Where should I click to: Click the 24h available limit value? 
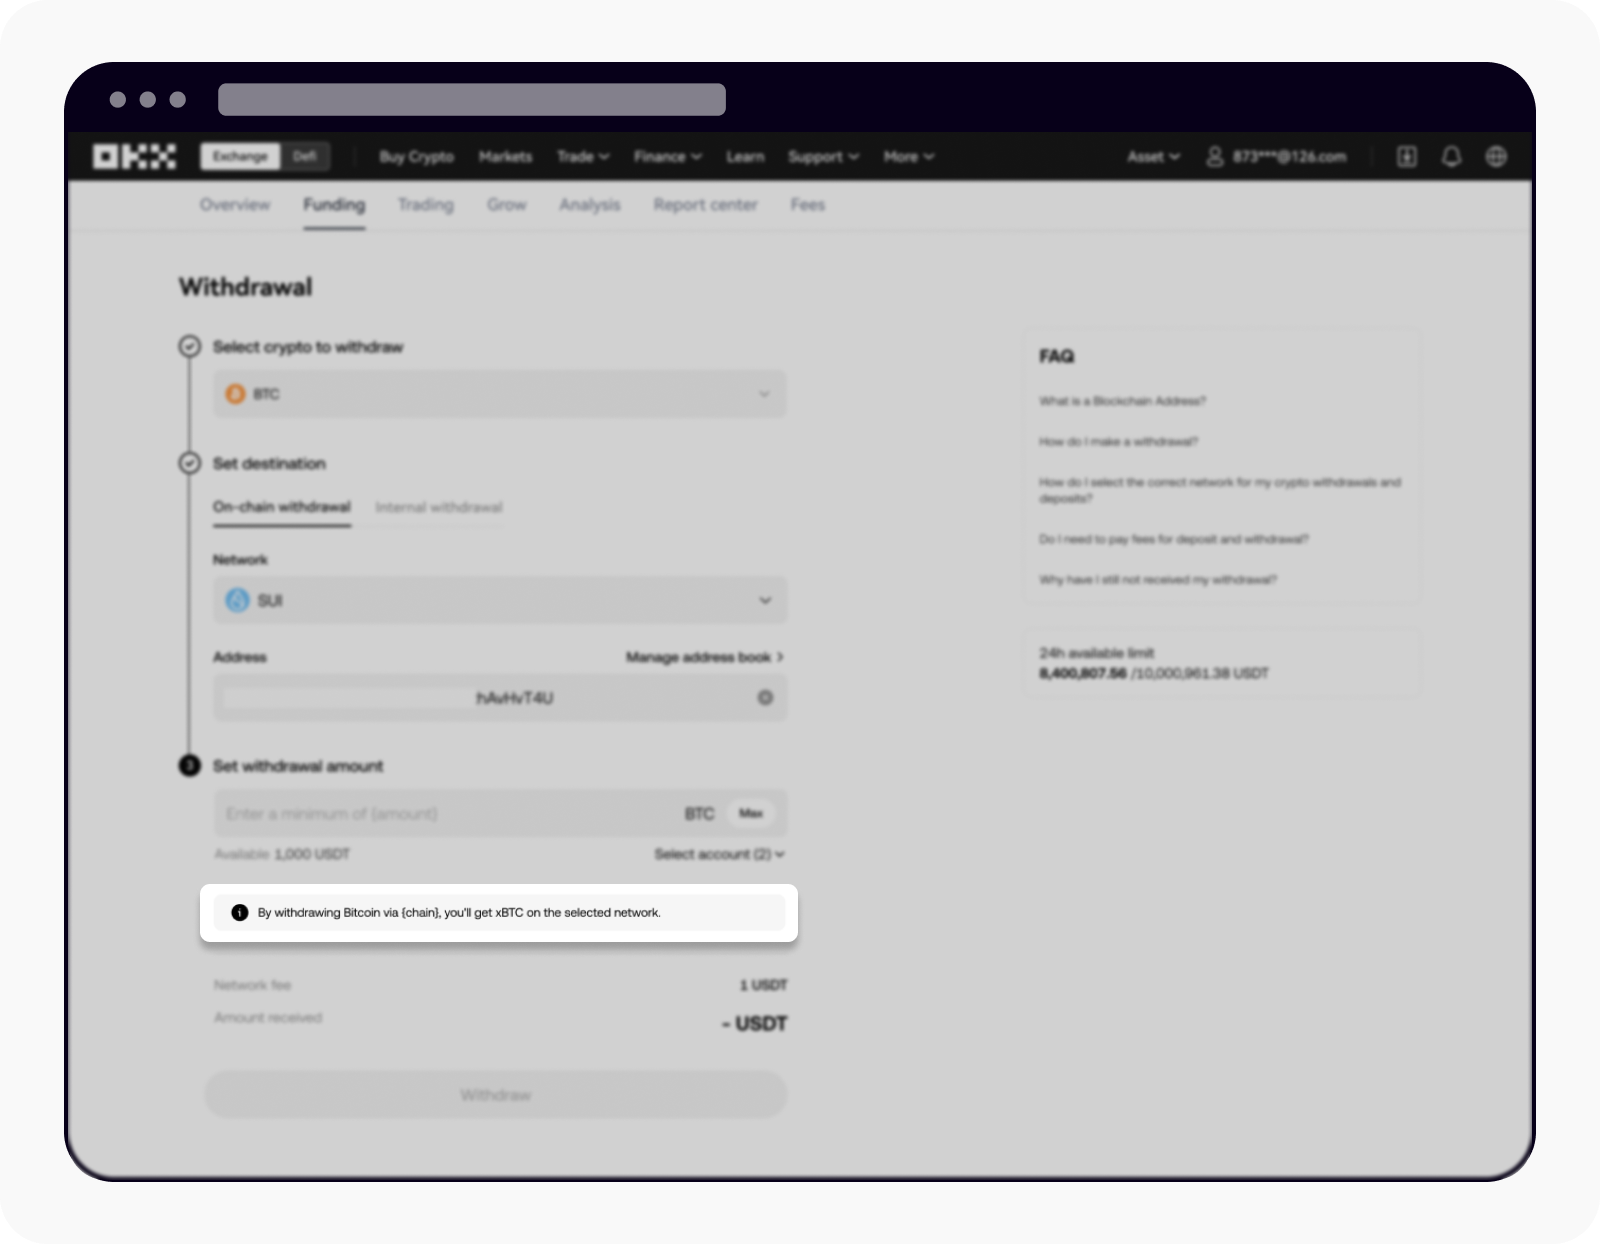1154,674
